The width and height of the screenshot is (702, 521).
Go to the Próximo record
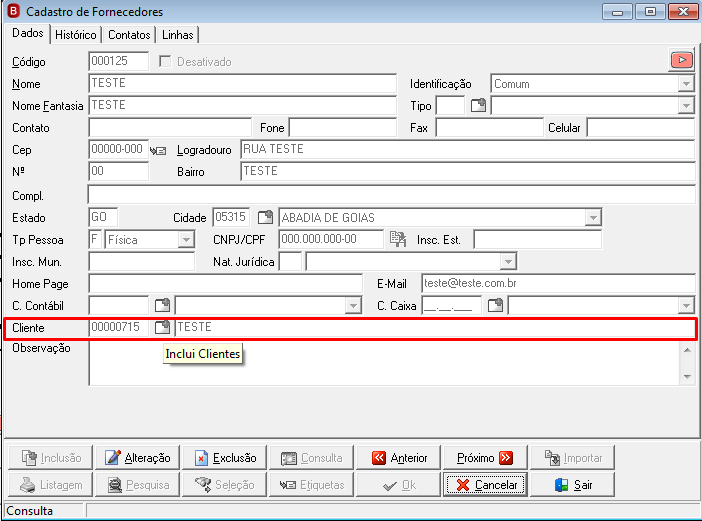point(485,458)
